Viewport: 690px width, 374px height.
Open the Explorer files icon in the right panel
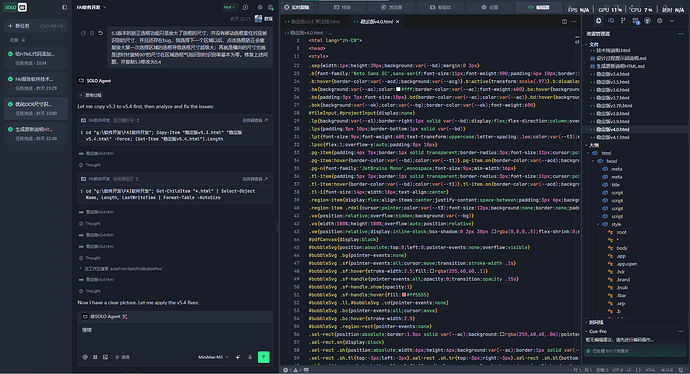[x=598, y=21]
